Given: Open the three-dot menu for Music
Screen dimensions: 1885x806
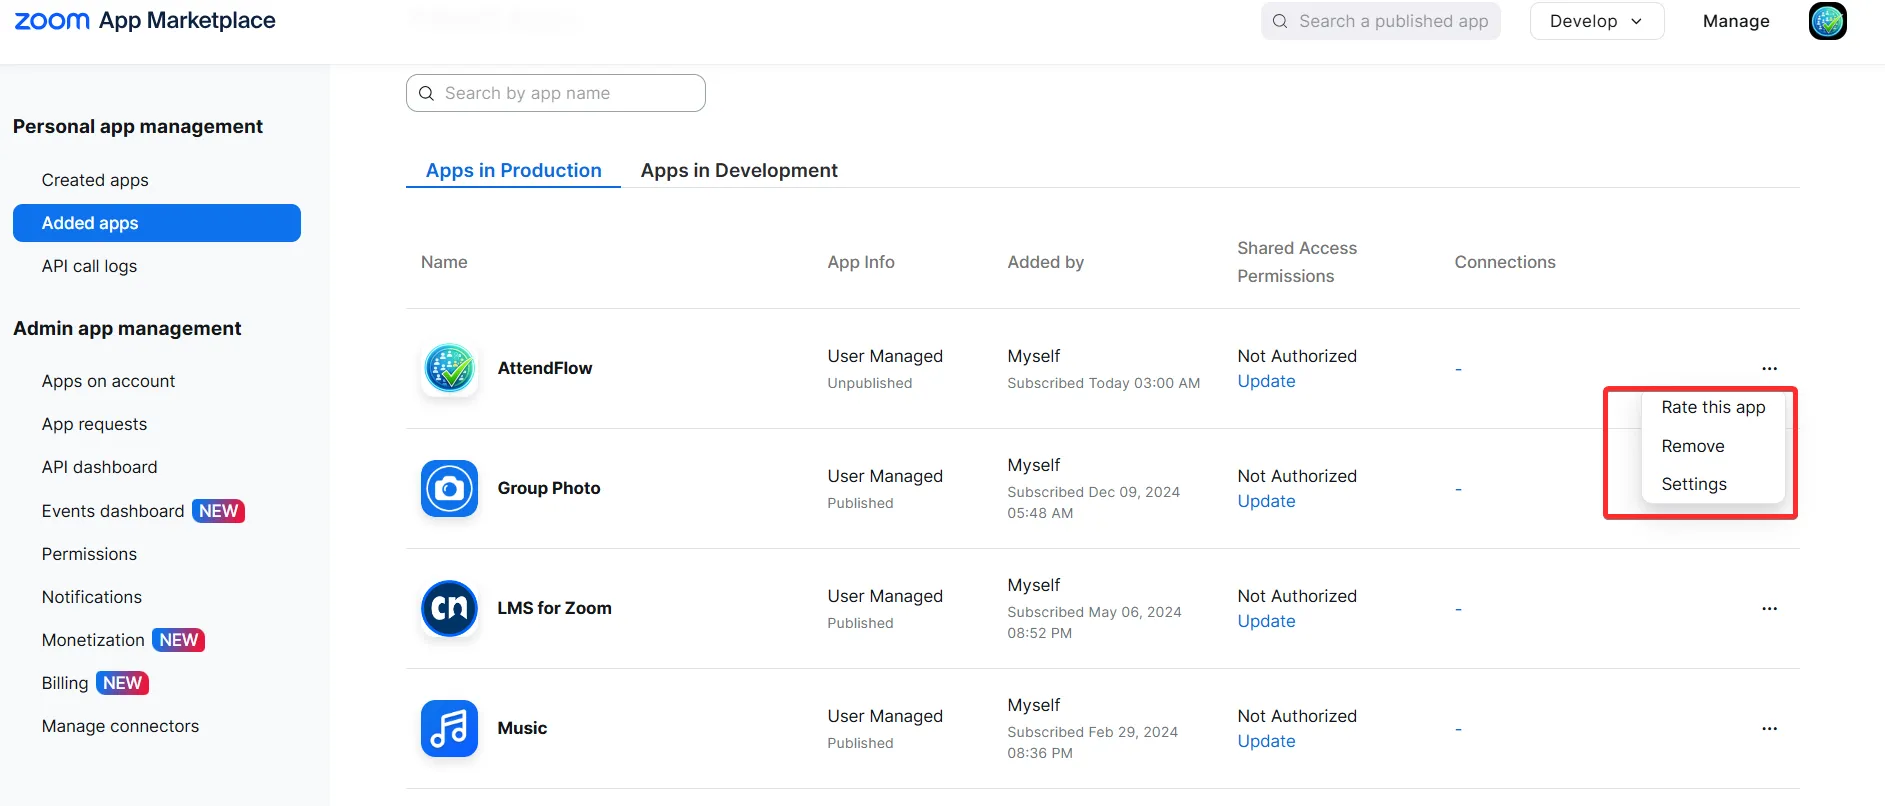Looking at the screenshot, I should pos(1769,729).
